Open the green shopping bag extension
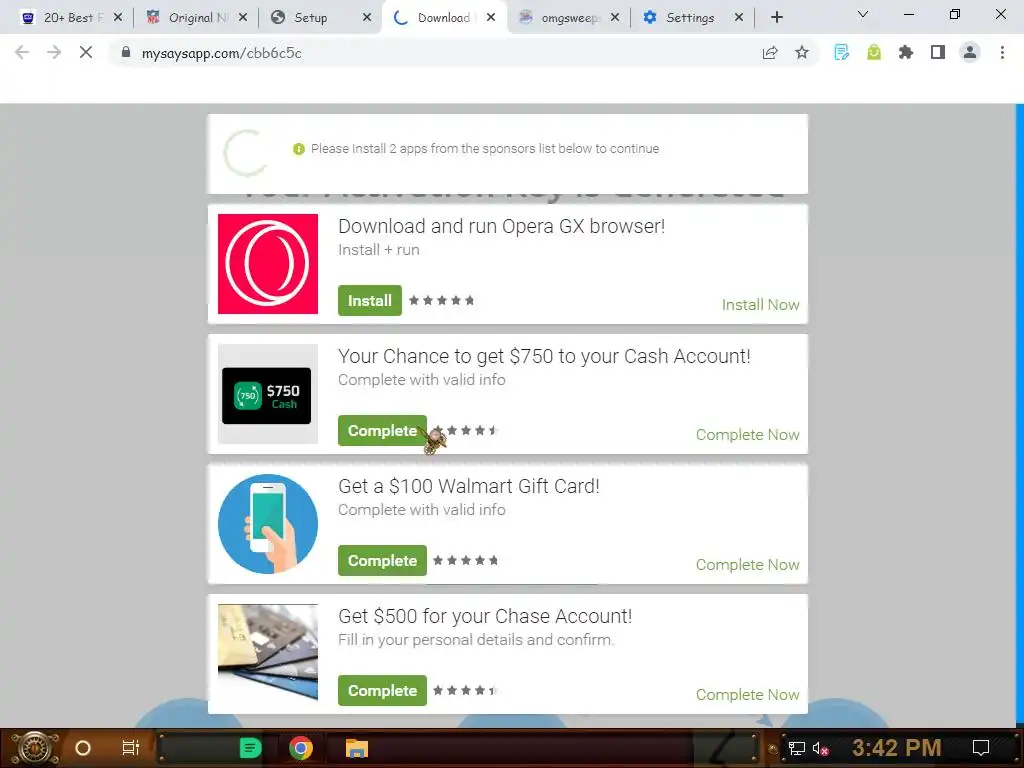 point(874,53)
